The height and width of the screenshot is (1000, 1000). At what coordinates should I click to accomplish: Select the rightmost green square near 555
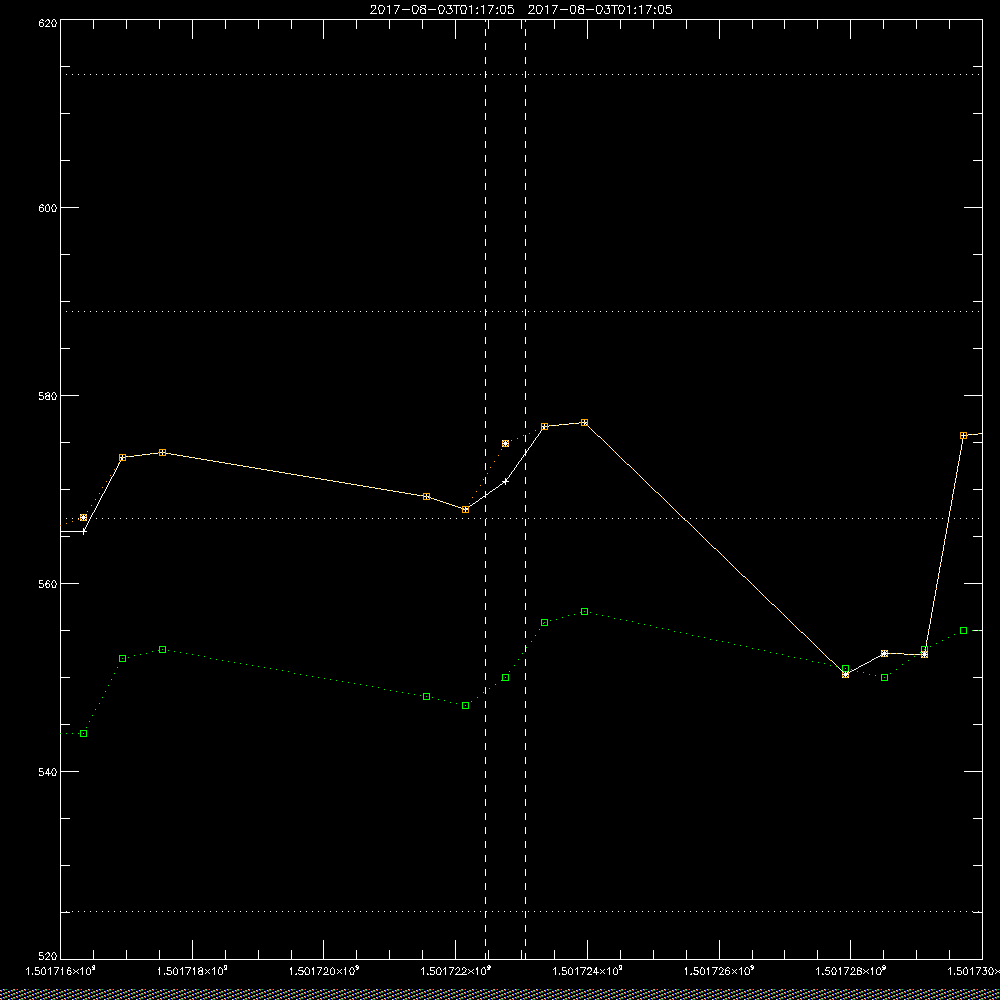point(964,631)
